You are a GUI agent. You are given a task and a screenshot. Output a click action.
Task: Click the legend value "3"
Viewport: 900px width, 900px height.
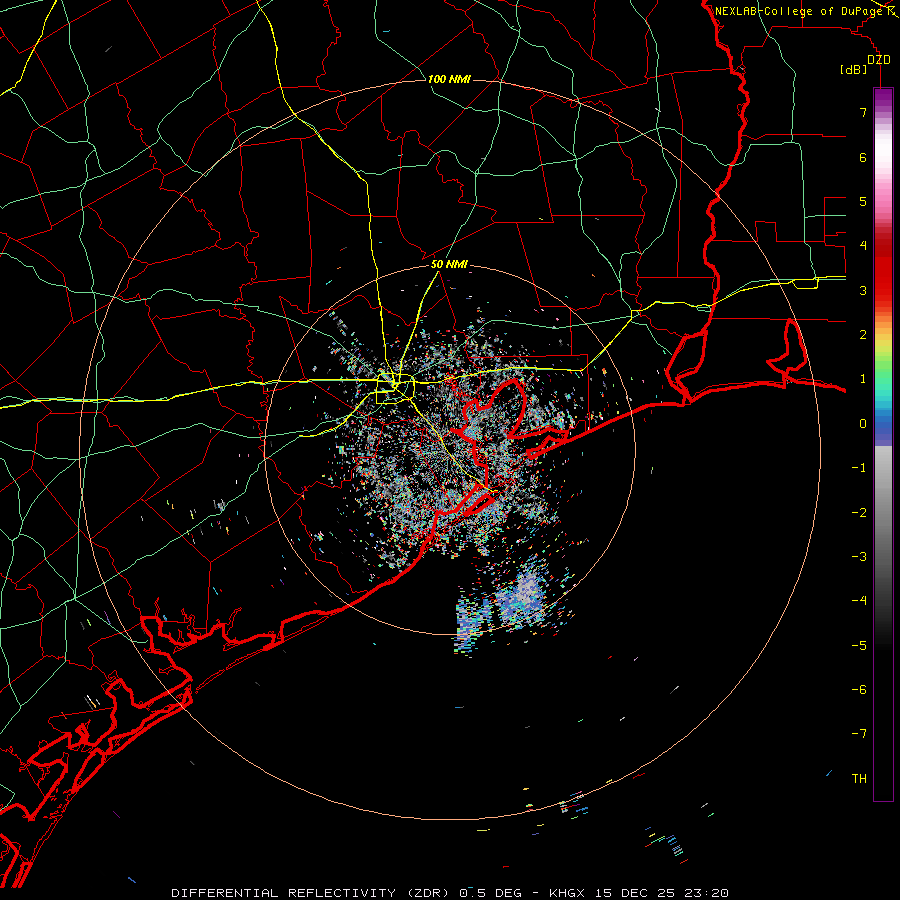click(x=863, y=290)
